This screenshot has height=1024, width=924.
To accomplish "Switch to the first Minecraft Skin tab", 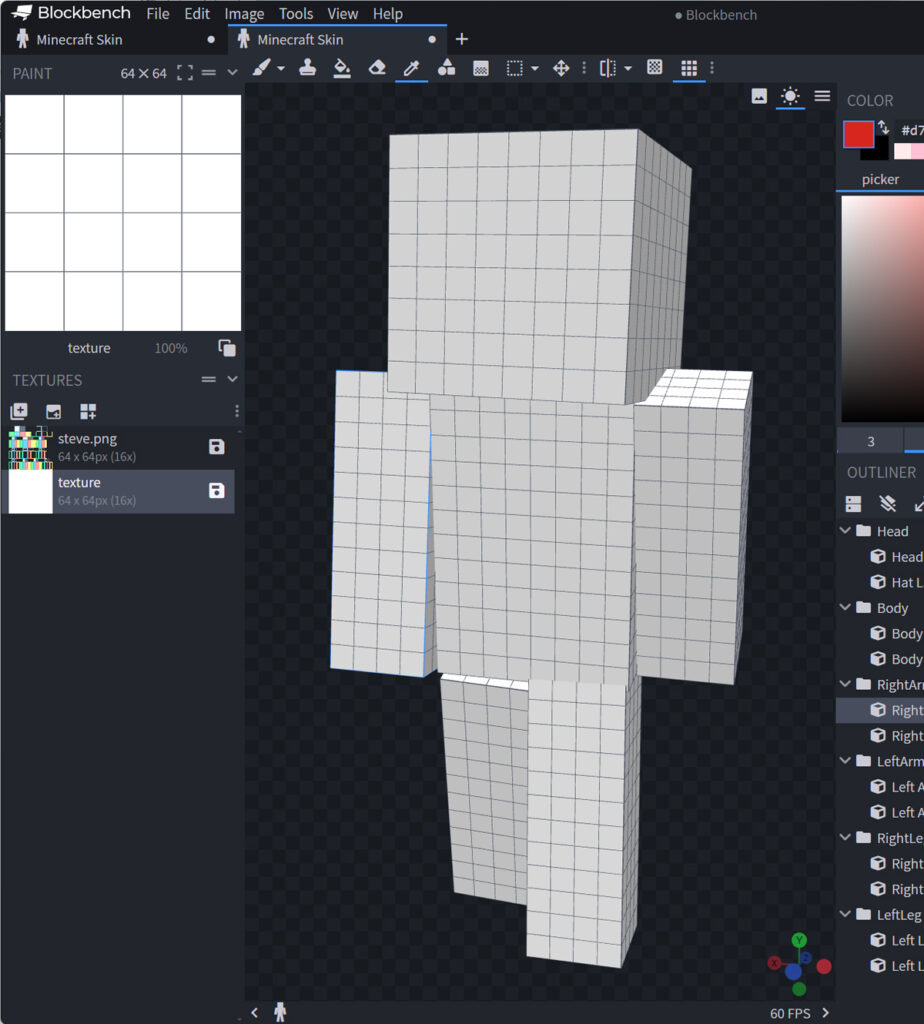I will (x=80, y=40).
